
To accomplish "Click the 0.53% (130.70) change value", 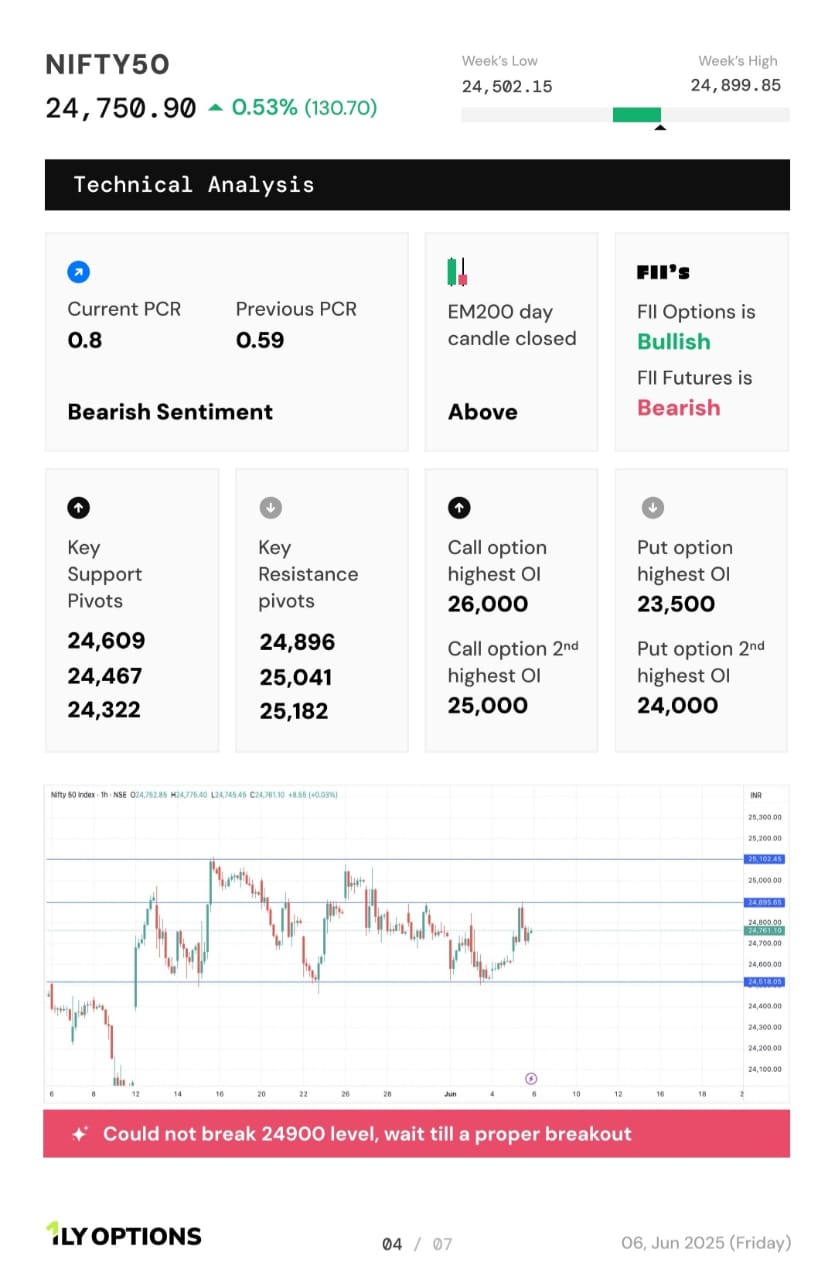I will click(305, 107).
